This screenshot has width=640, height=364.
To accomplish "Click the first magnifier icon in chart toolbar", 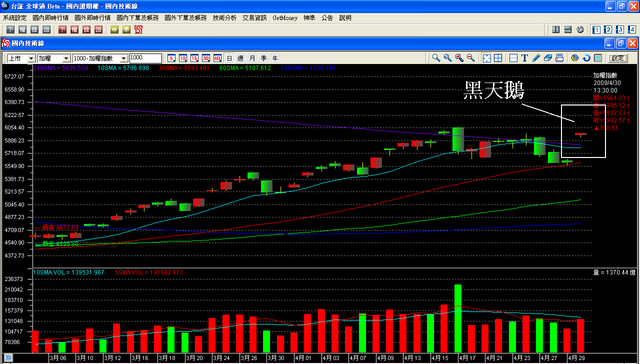I will point(436,58).
